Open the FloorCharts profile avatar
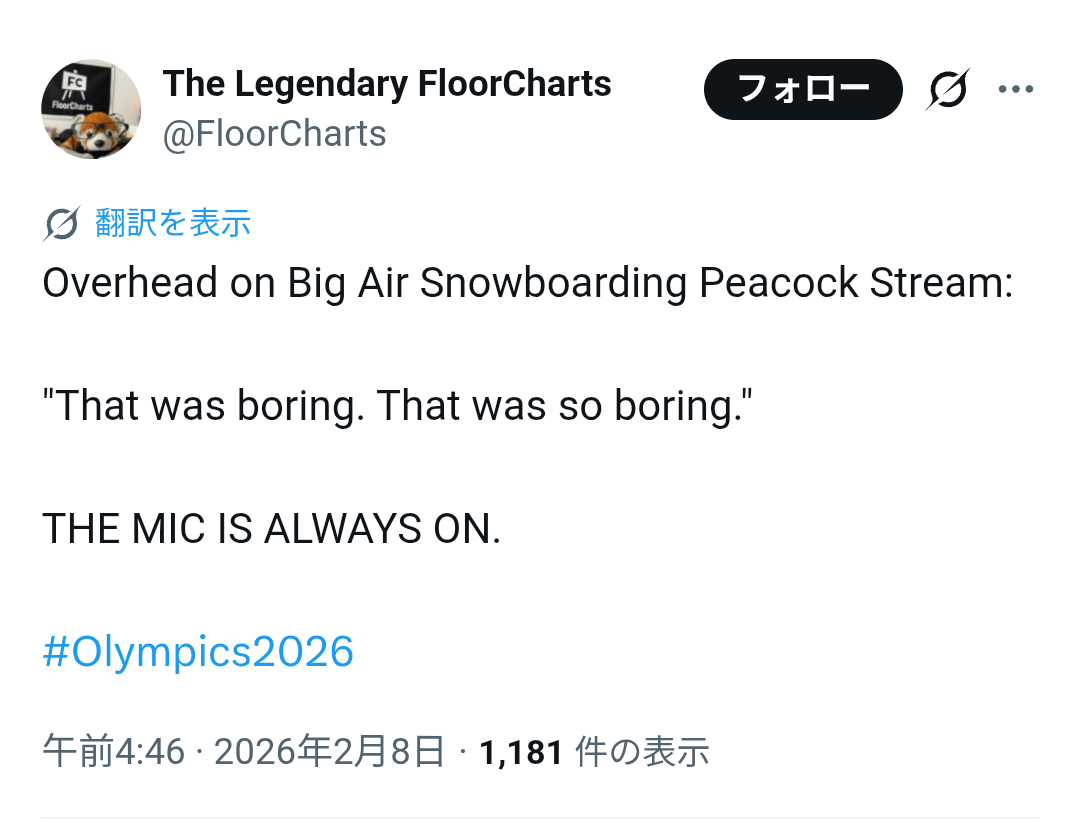The width and height of the screenshot is (1080, 823). point(91,109)
